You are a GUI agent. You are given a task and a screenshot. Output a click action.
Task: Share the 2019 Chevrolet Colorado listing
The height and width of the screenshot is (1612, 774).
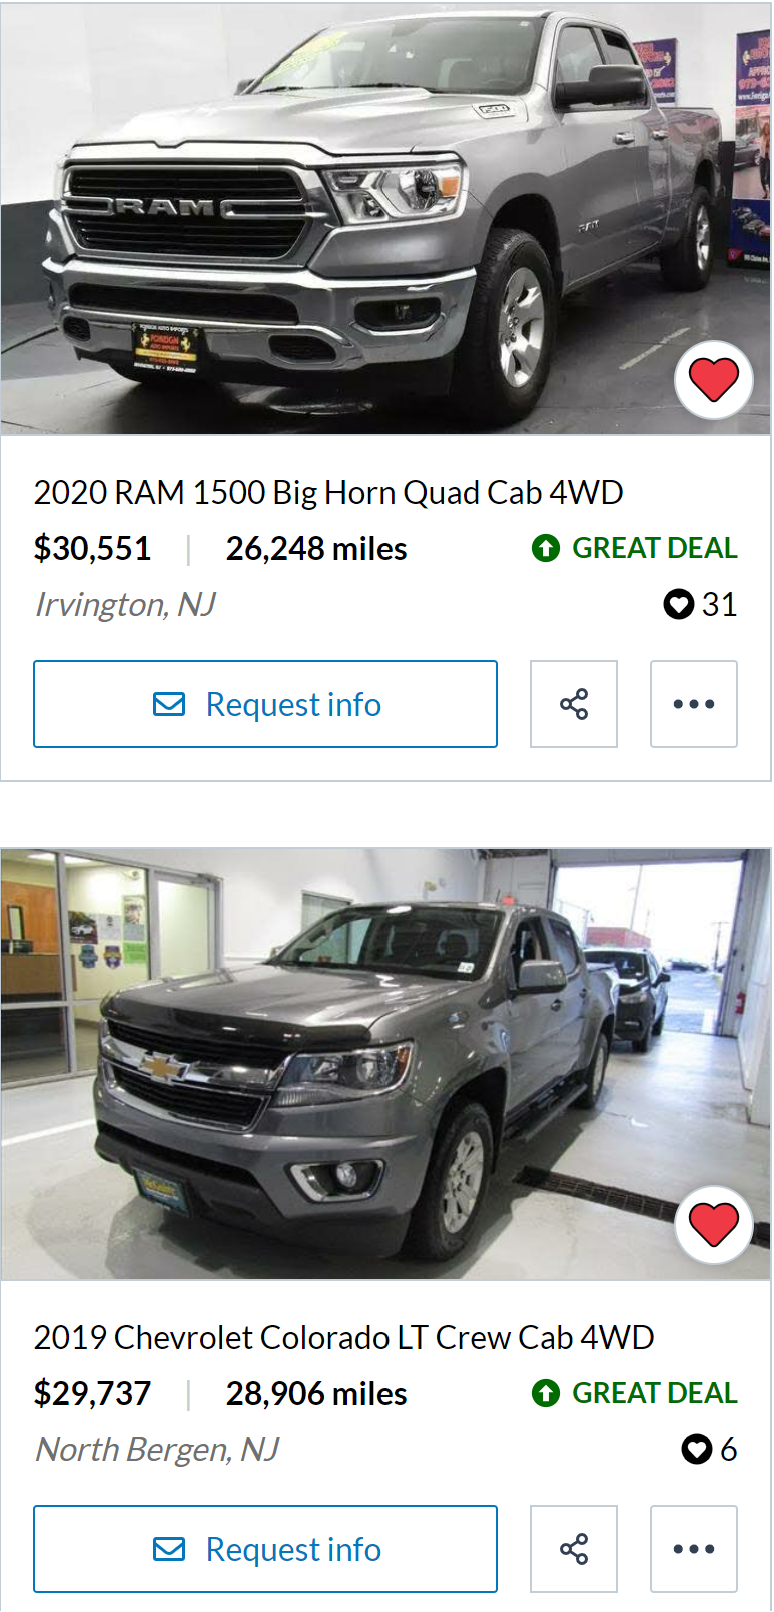pyautogui.click(x=574, y=1549)
